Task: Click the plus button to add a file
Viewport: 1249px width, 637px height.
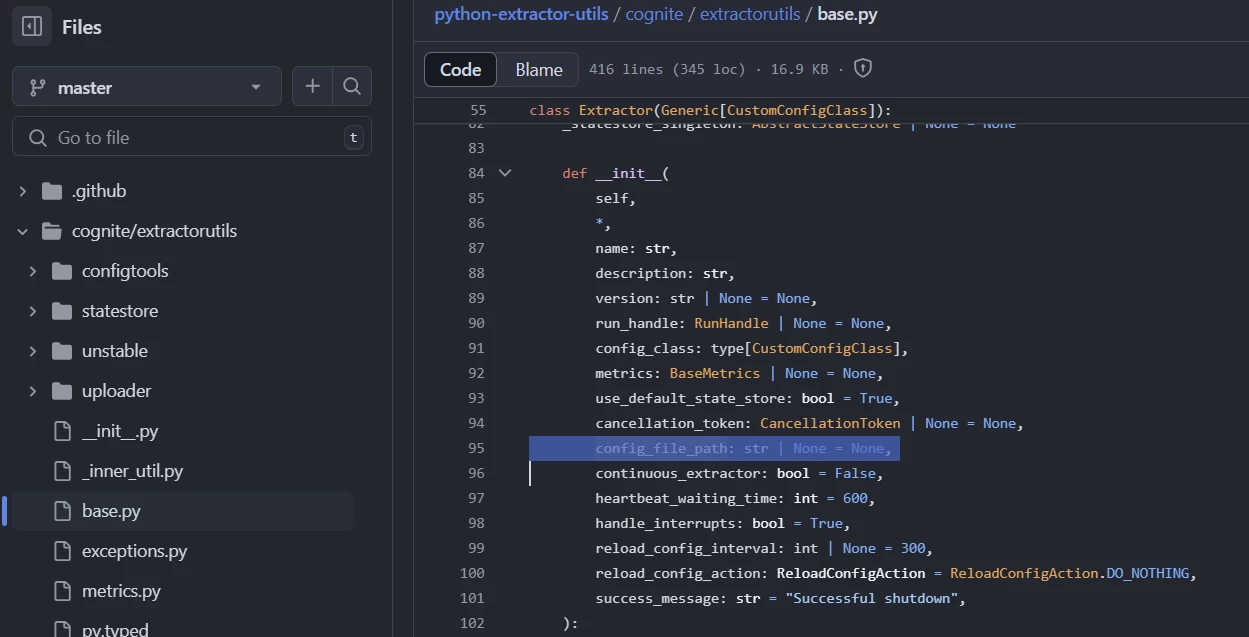Action: (312, 87)
